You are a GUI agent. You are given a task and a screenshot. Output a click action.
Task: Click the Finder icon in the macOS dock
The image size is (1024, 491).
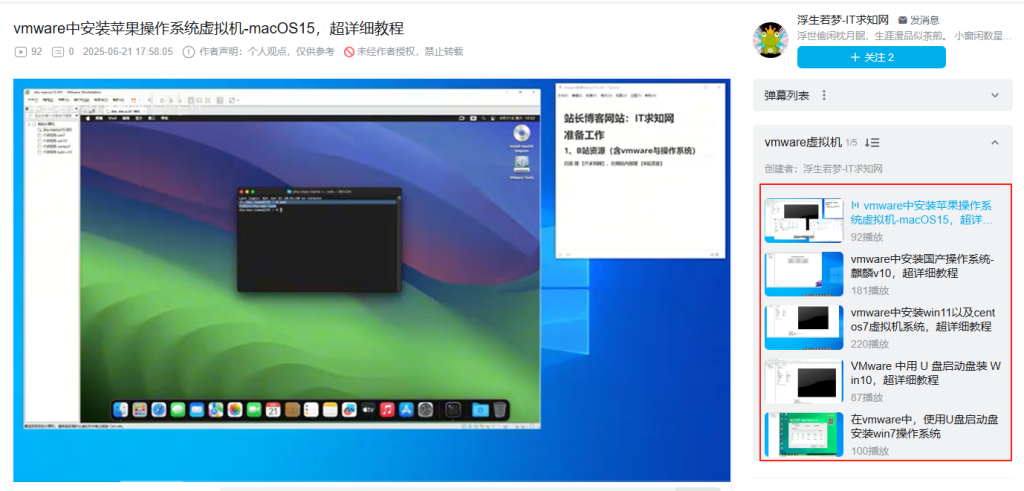click(x=121, y=409)
